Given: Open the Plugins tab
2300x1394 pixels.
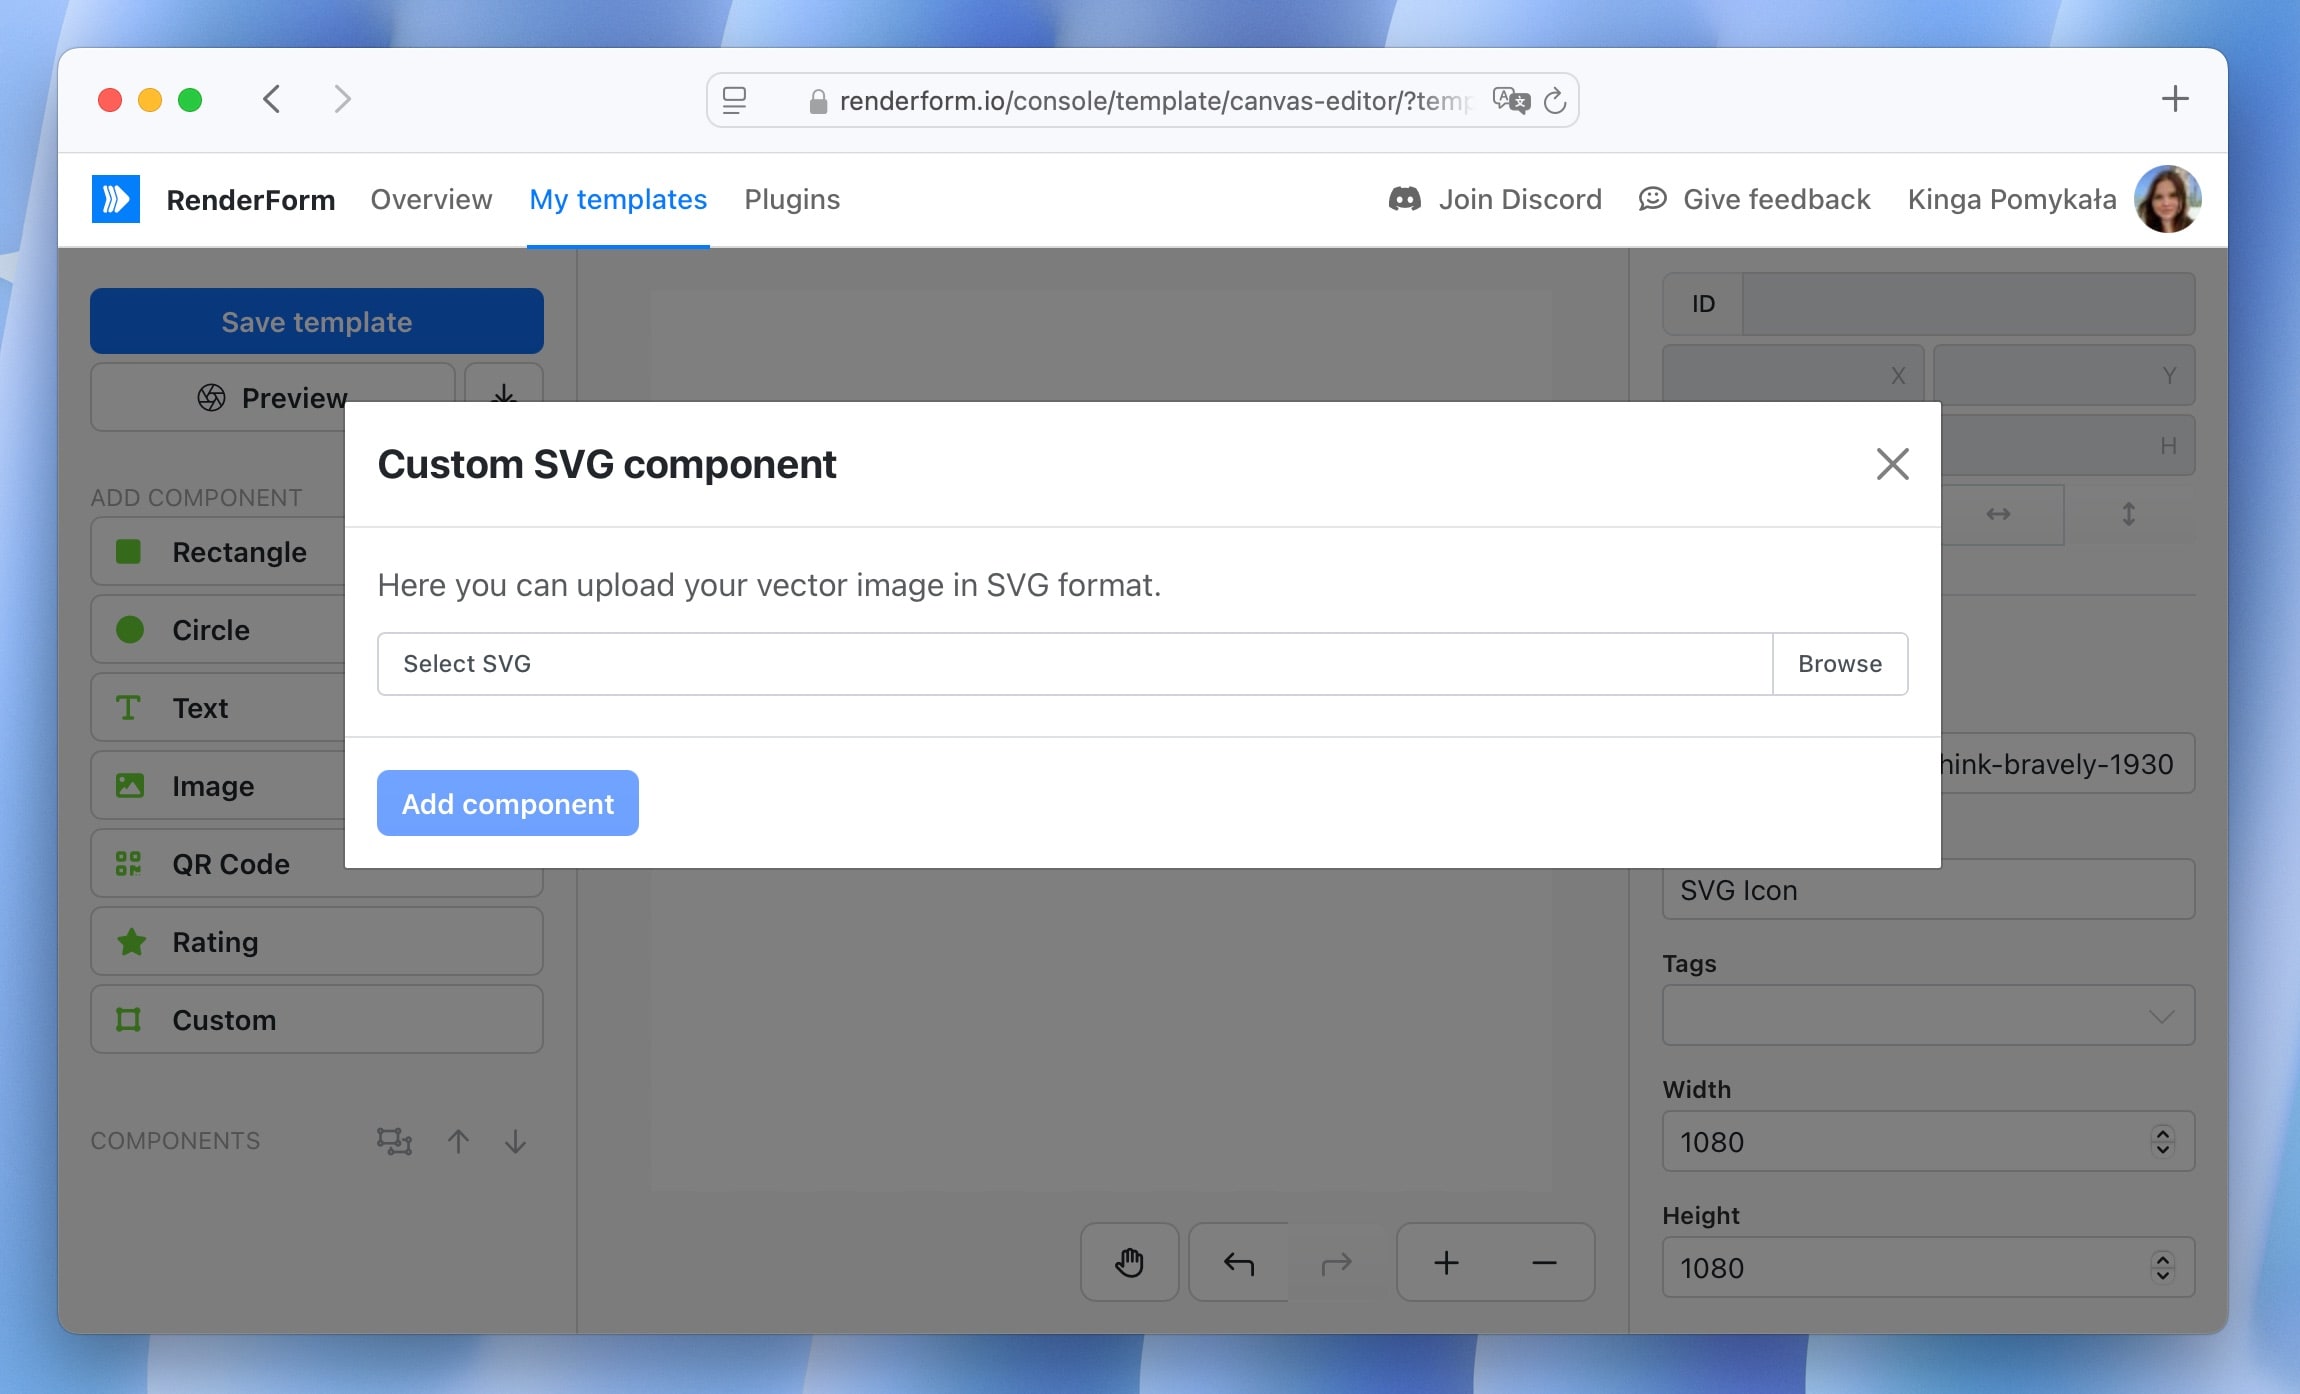Looking at the screenshot, I should 792,199.
